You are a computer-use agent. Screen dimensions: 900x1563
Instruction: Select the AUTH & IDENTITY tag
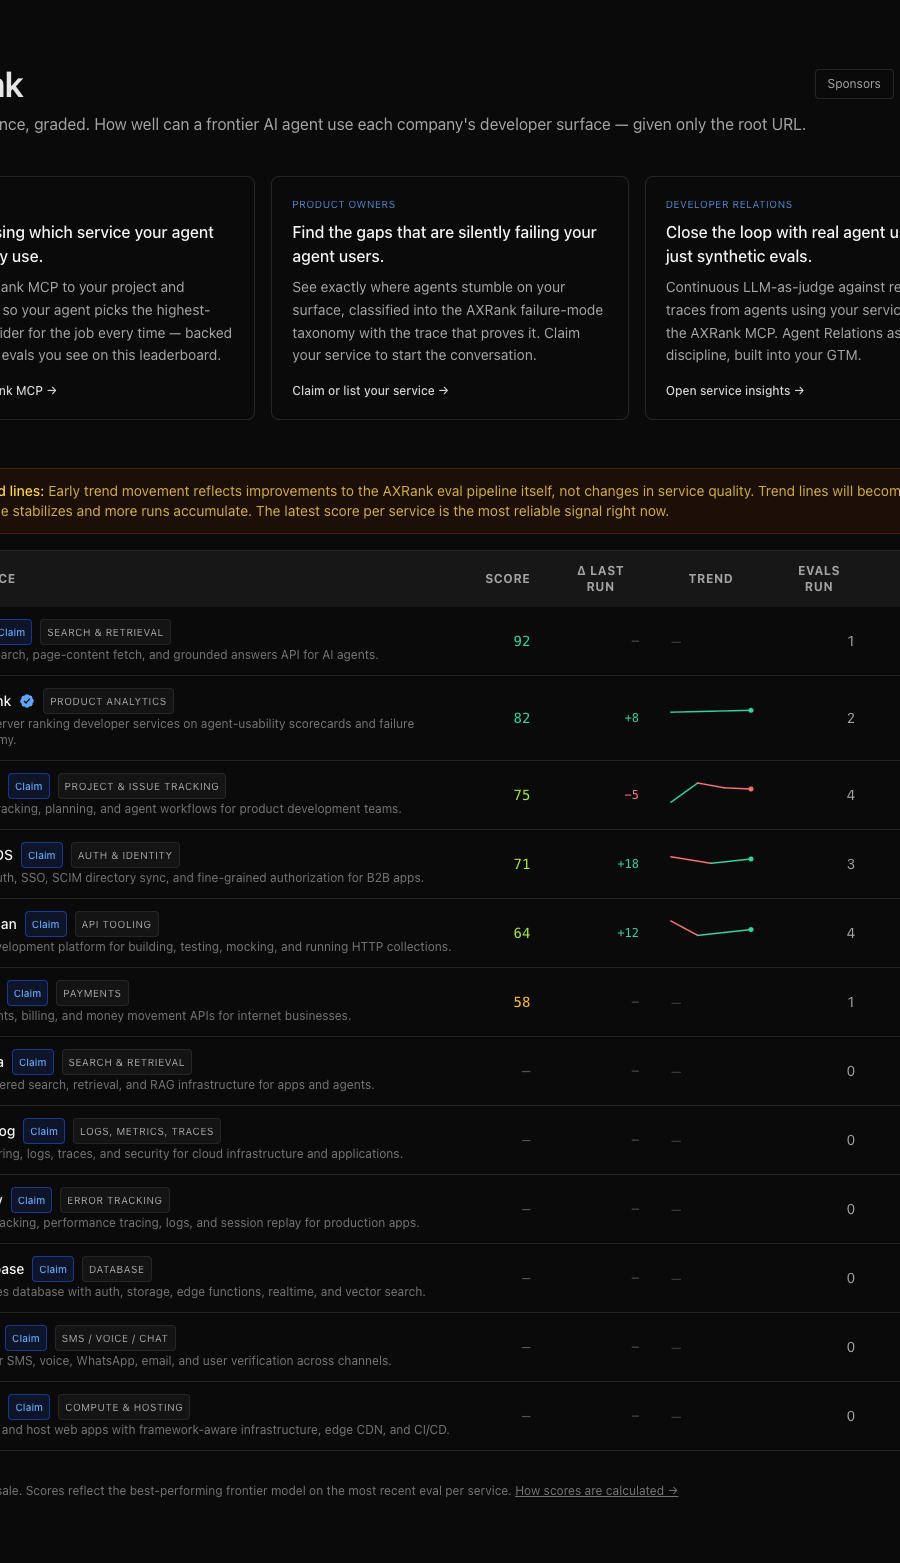point(125,855)
